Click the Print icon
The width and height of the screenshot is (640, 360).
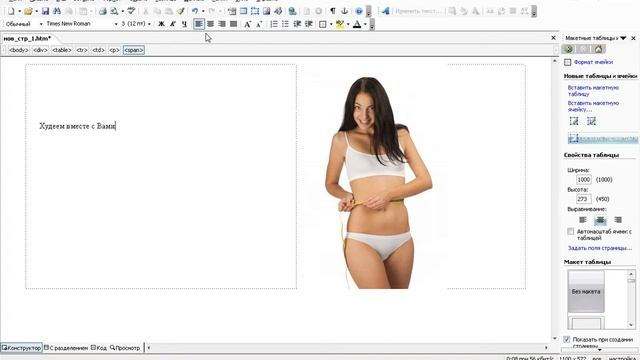103,11
